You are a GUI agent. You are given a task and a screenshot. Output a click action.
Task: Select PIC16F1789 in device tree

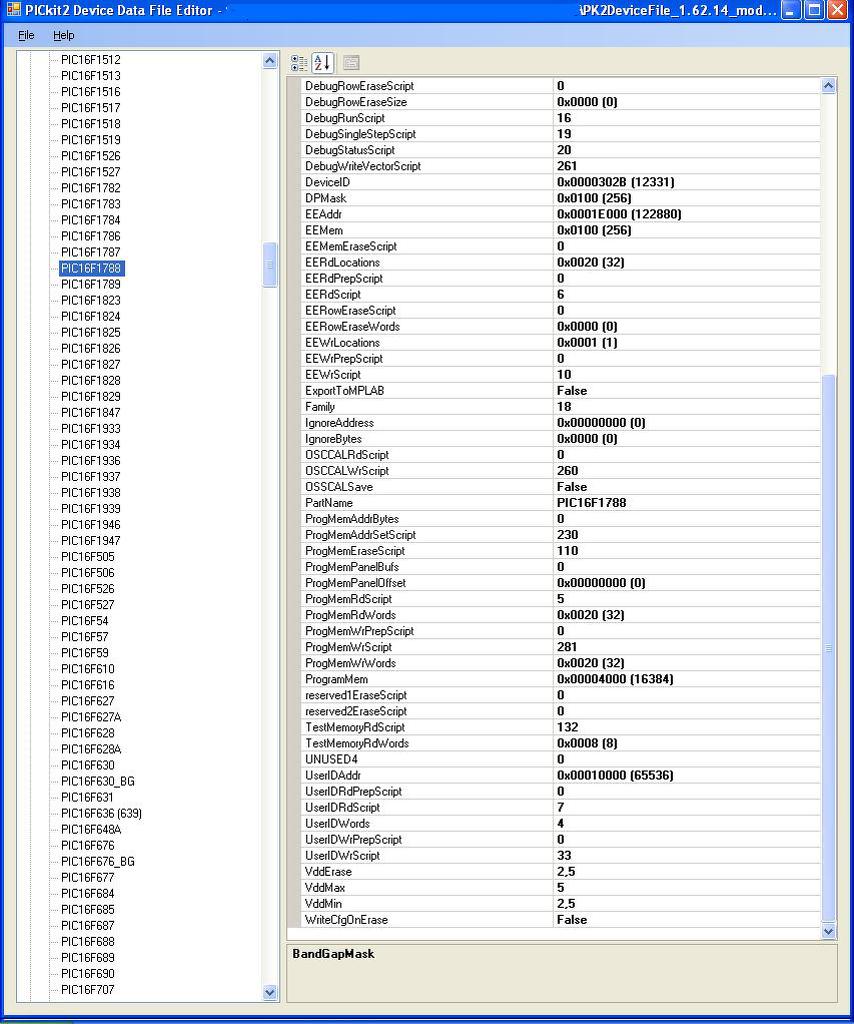pyautogui.click(x=91, y=284)
